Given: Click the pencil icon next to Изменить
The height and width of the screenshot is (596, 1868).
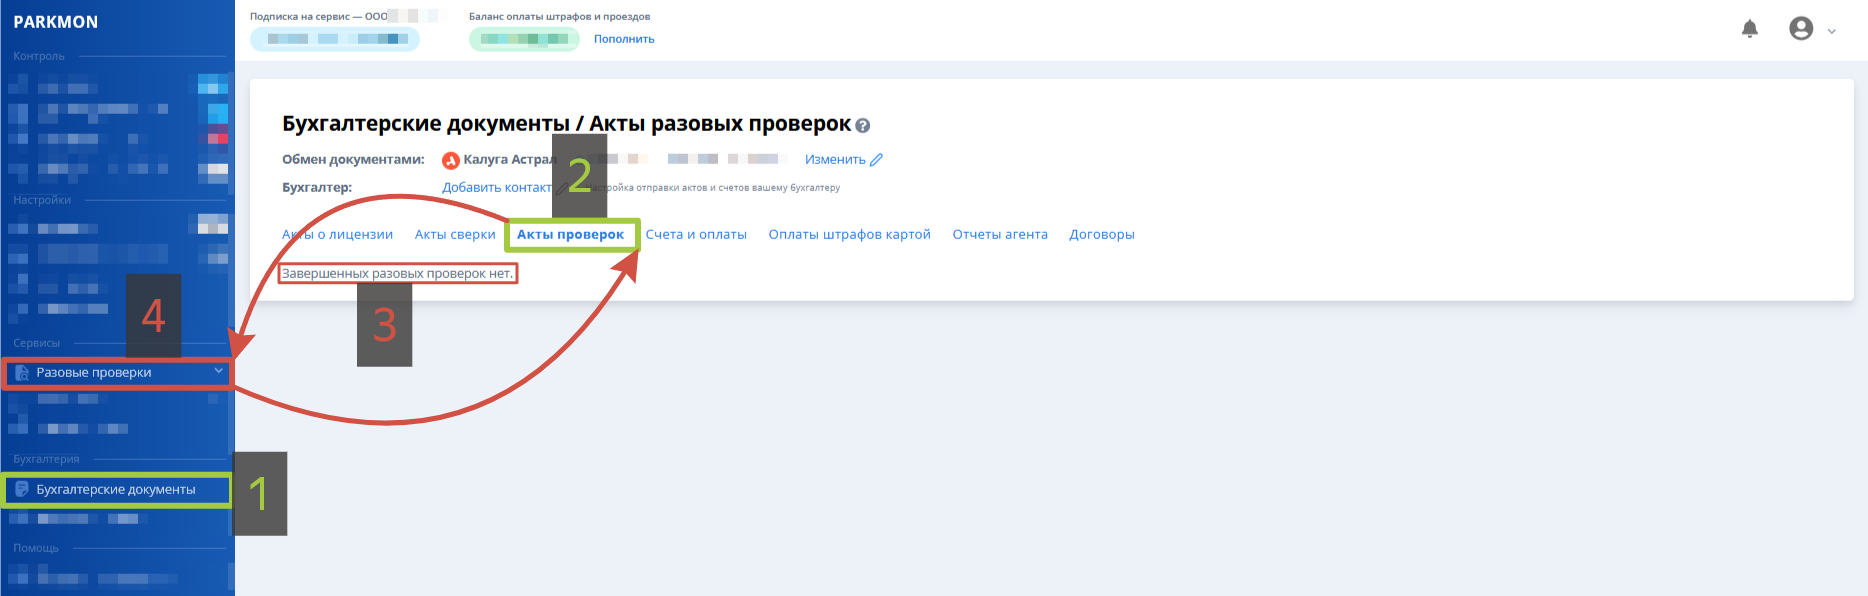Looking at the screenshot, I should coord(877,160).
